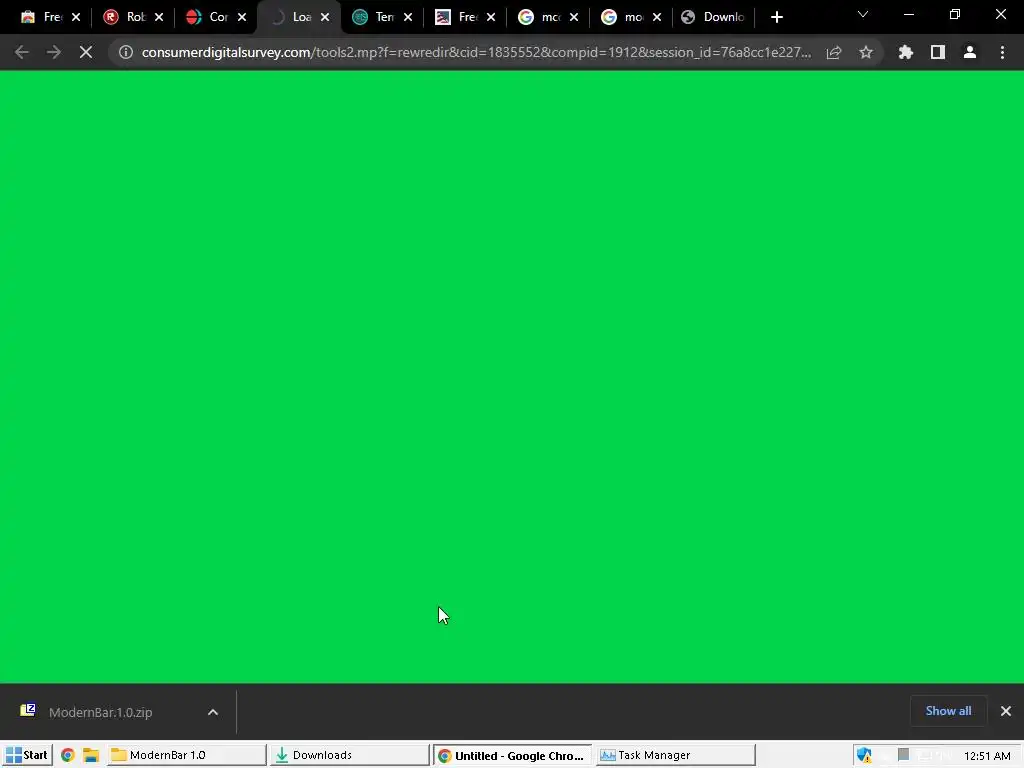
Task: Switch to ModernBar 1.0 taskbar window
Action: click(x=186, y=755)
